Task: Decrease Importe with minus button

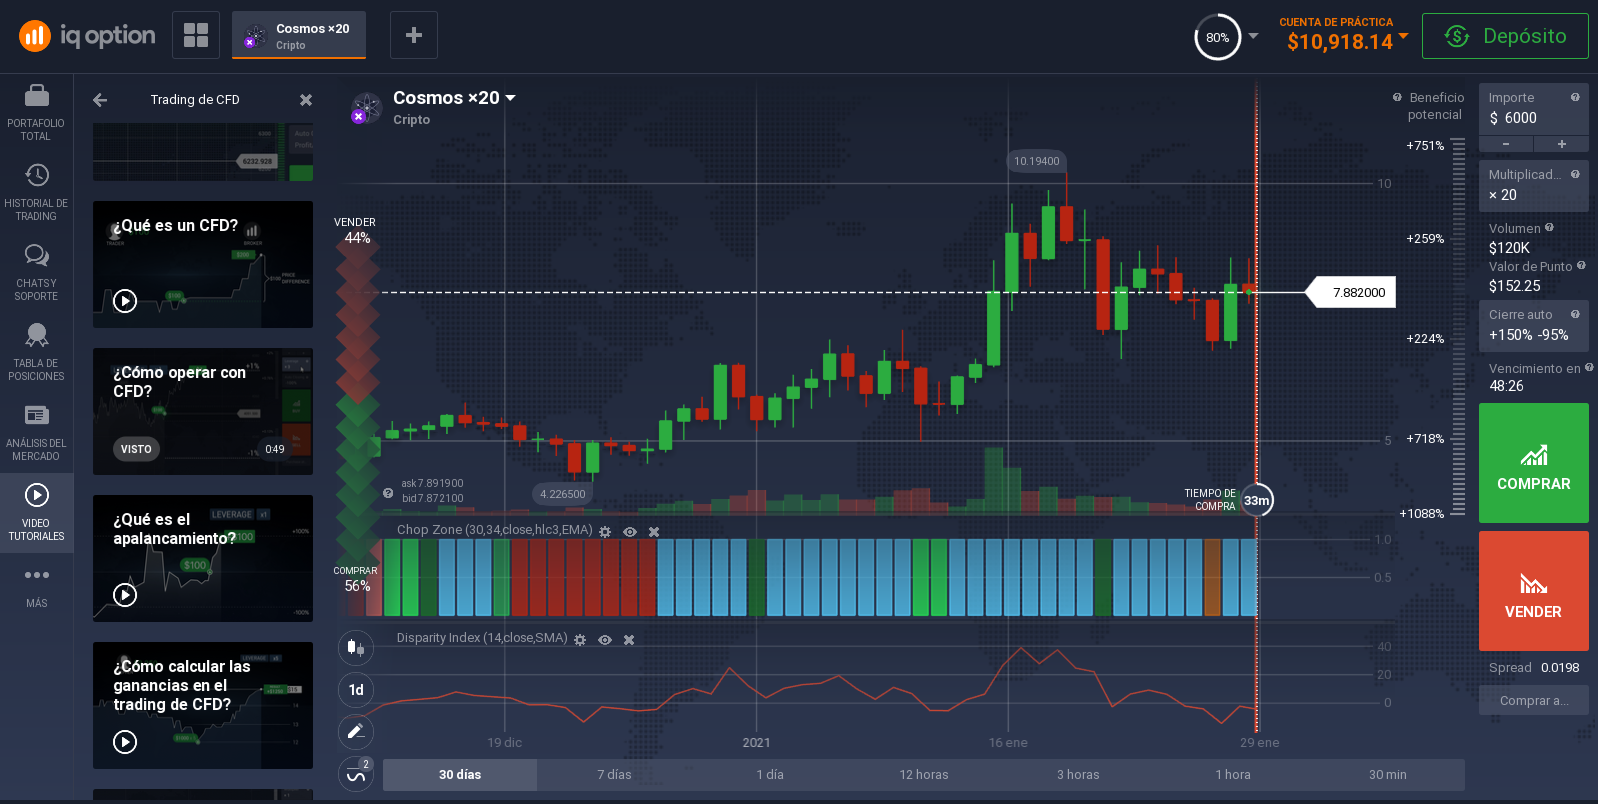Action: pos(1506,144)
